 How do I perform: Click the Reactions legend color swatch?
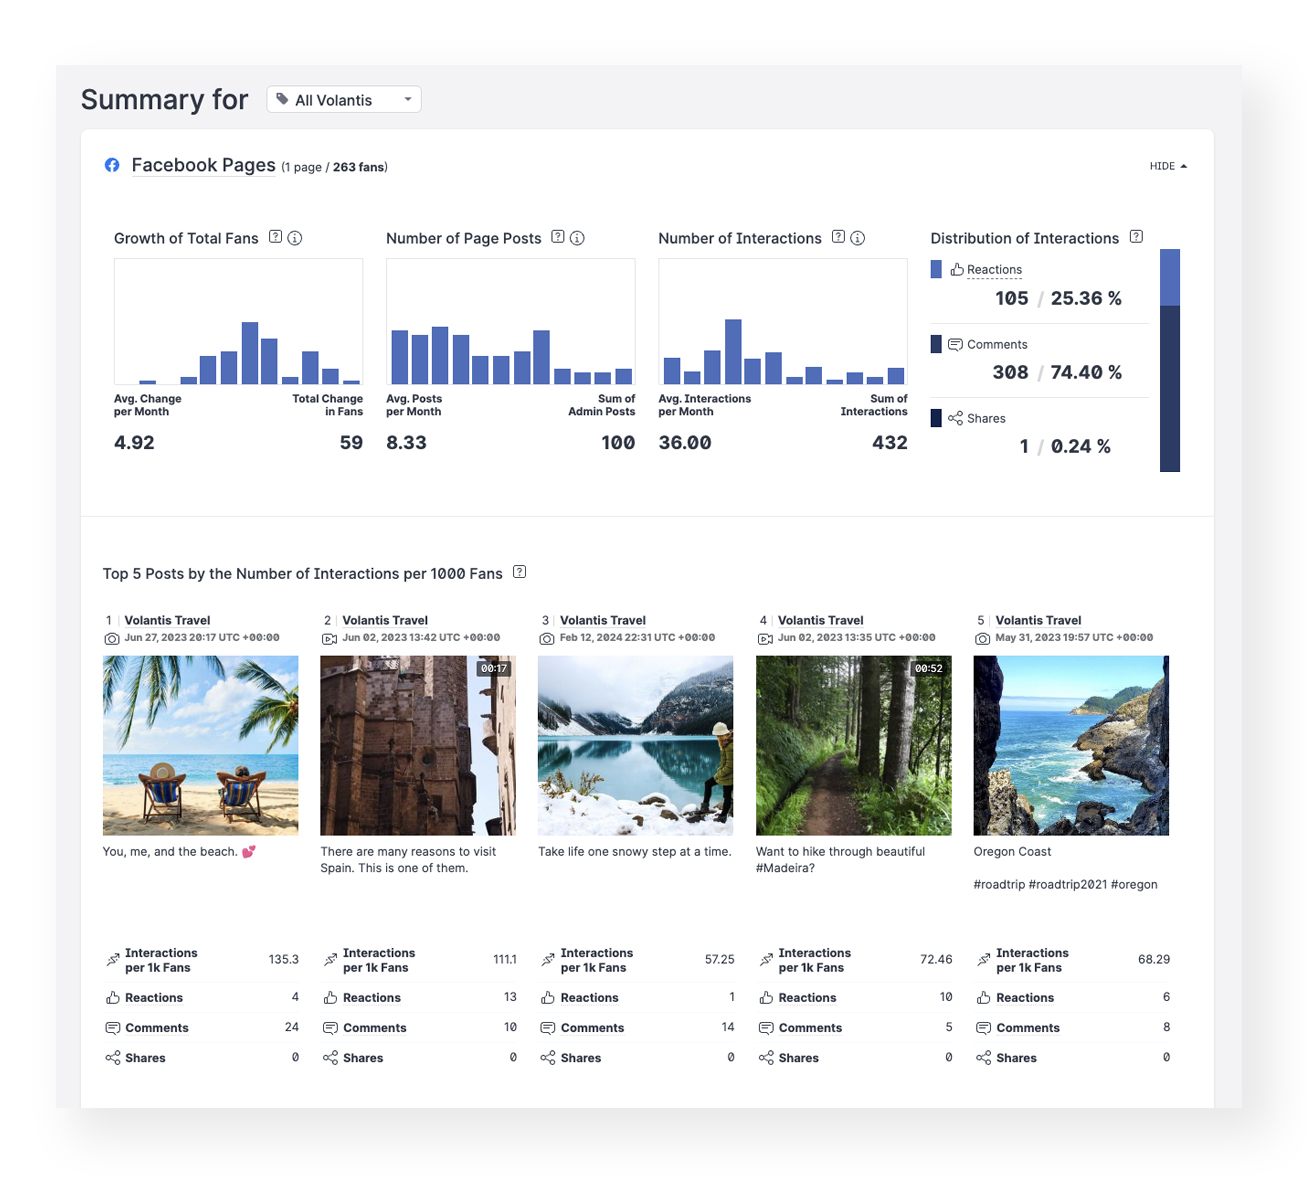click(x=936, y=269)
